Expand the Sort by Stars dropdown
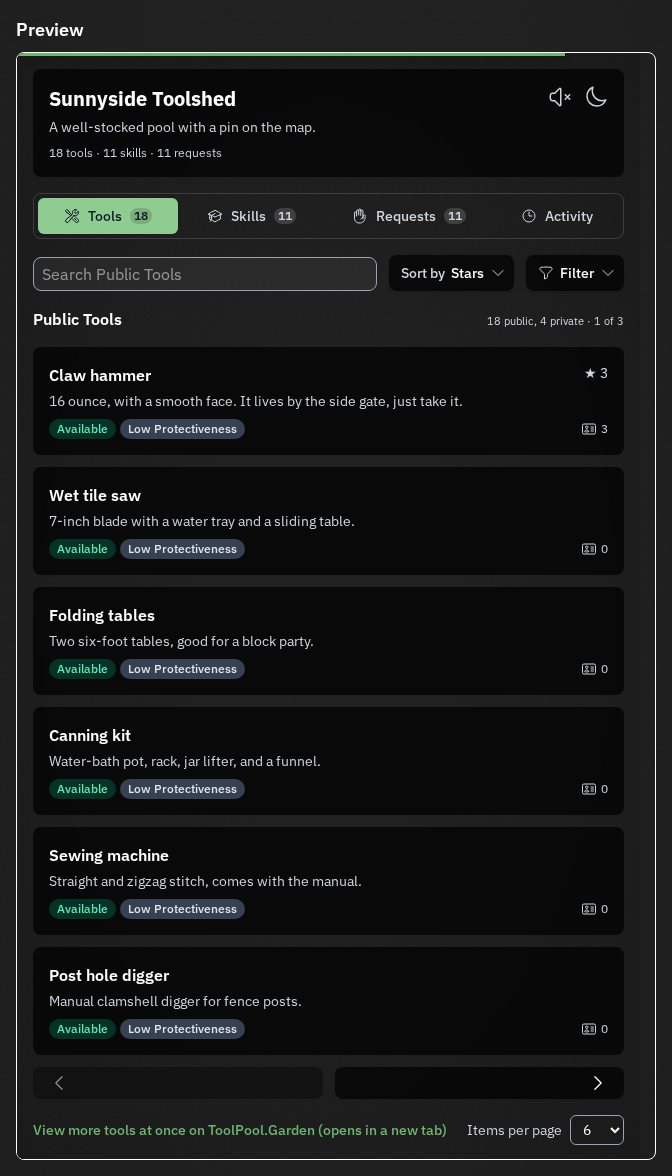Image resolution: width=672 pixels, height=1176 pixels. coord(452,273)
